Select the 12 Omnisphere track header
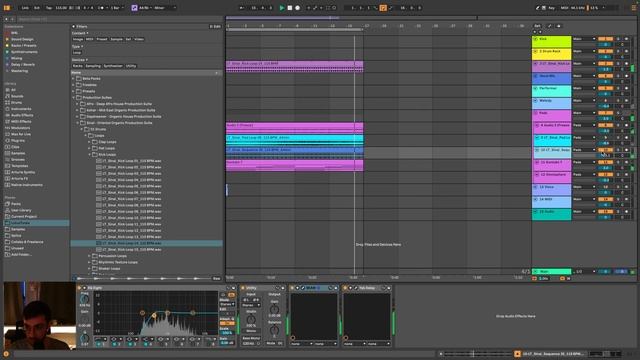 (x=551, y=177)
